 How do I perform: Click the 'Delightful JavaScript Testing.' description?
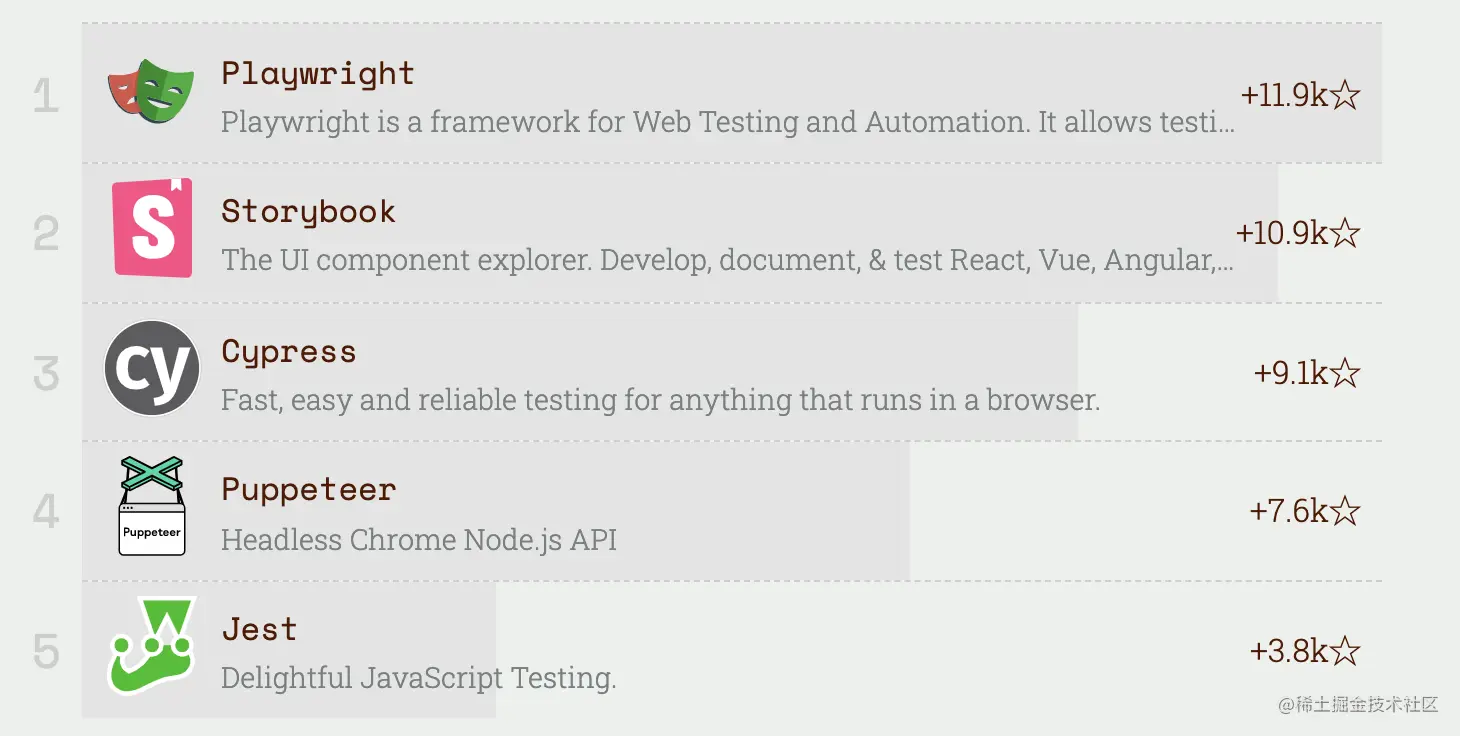point(419,678)
